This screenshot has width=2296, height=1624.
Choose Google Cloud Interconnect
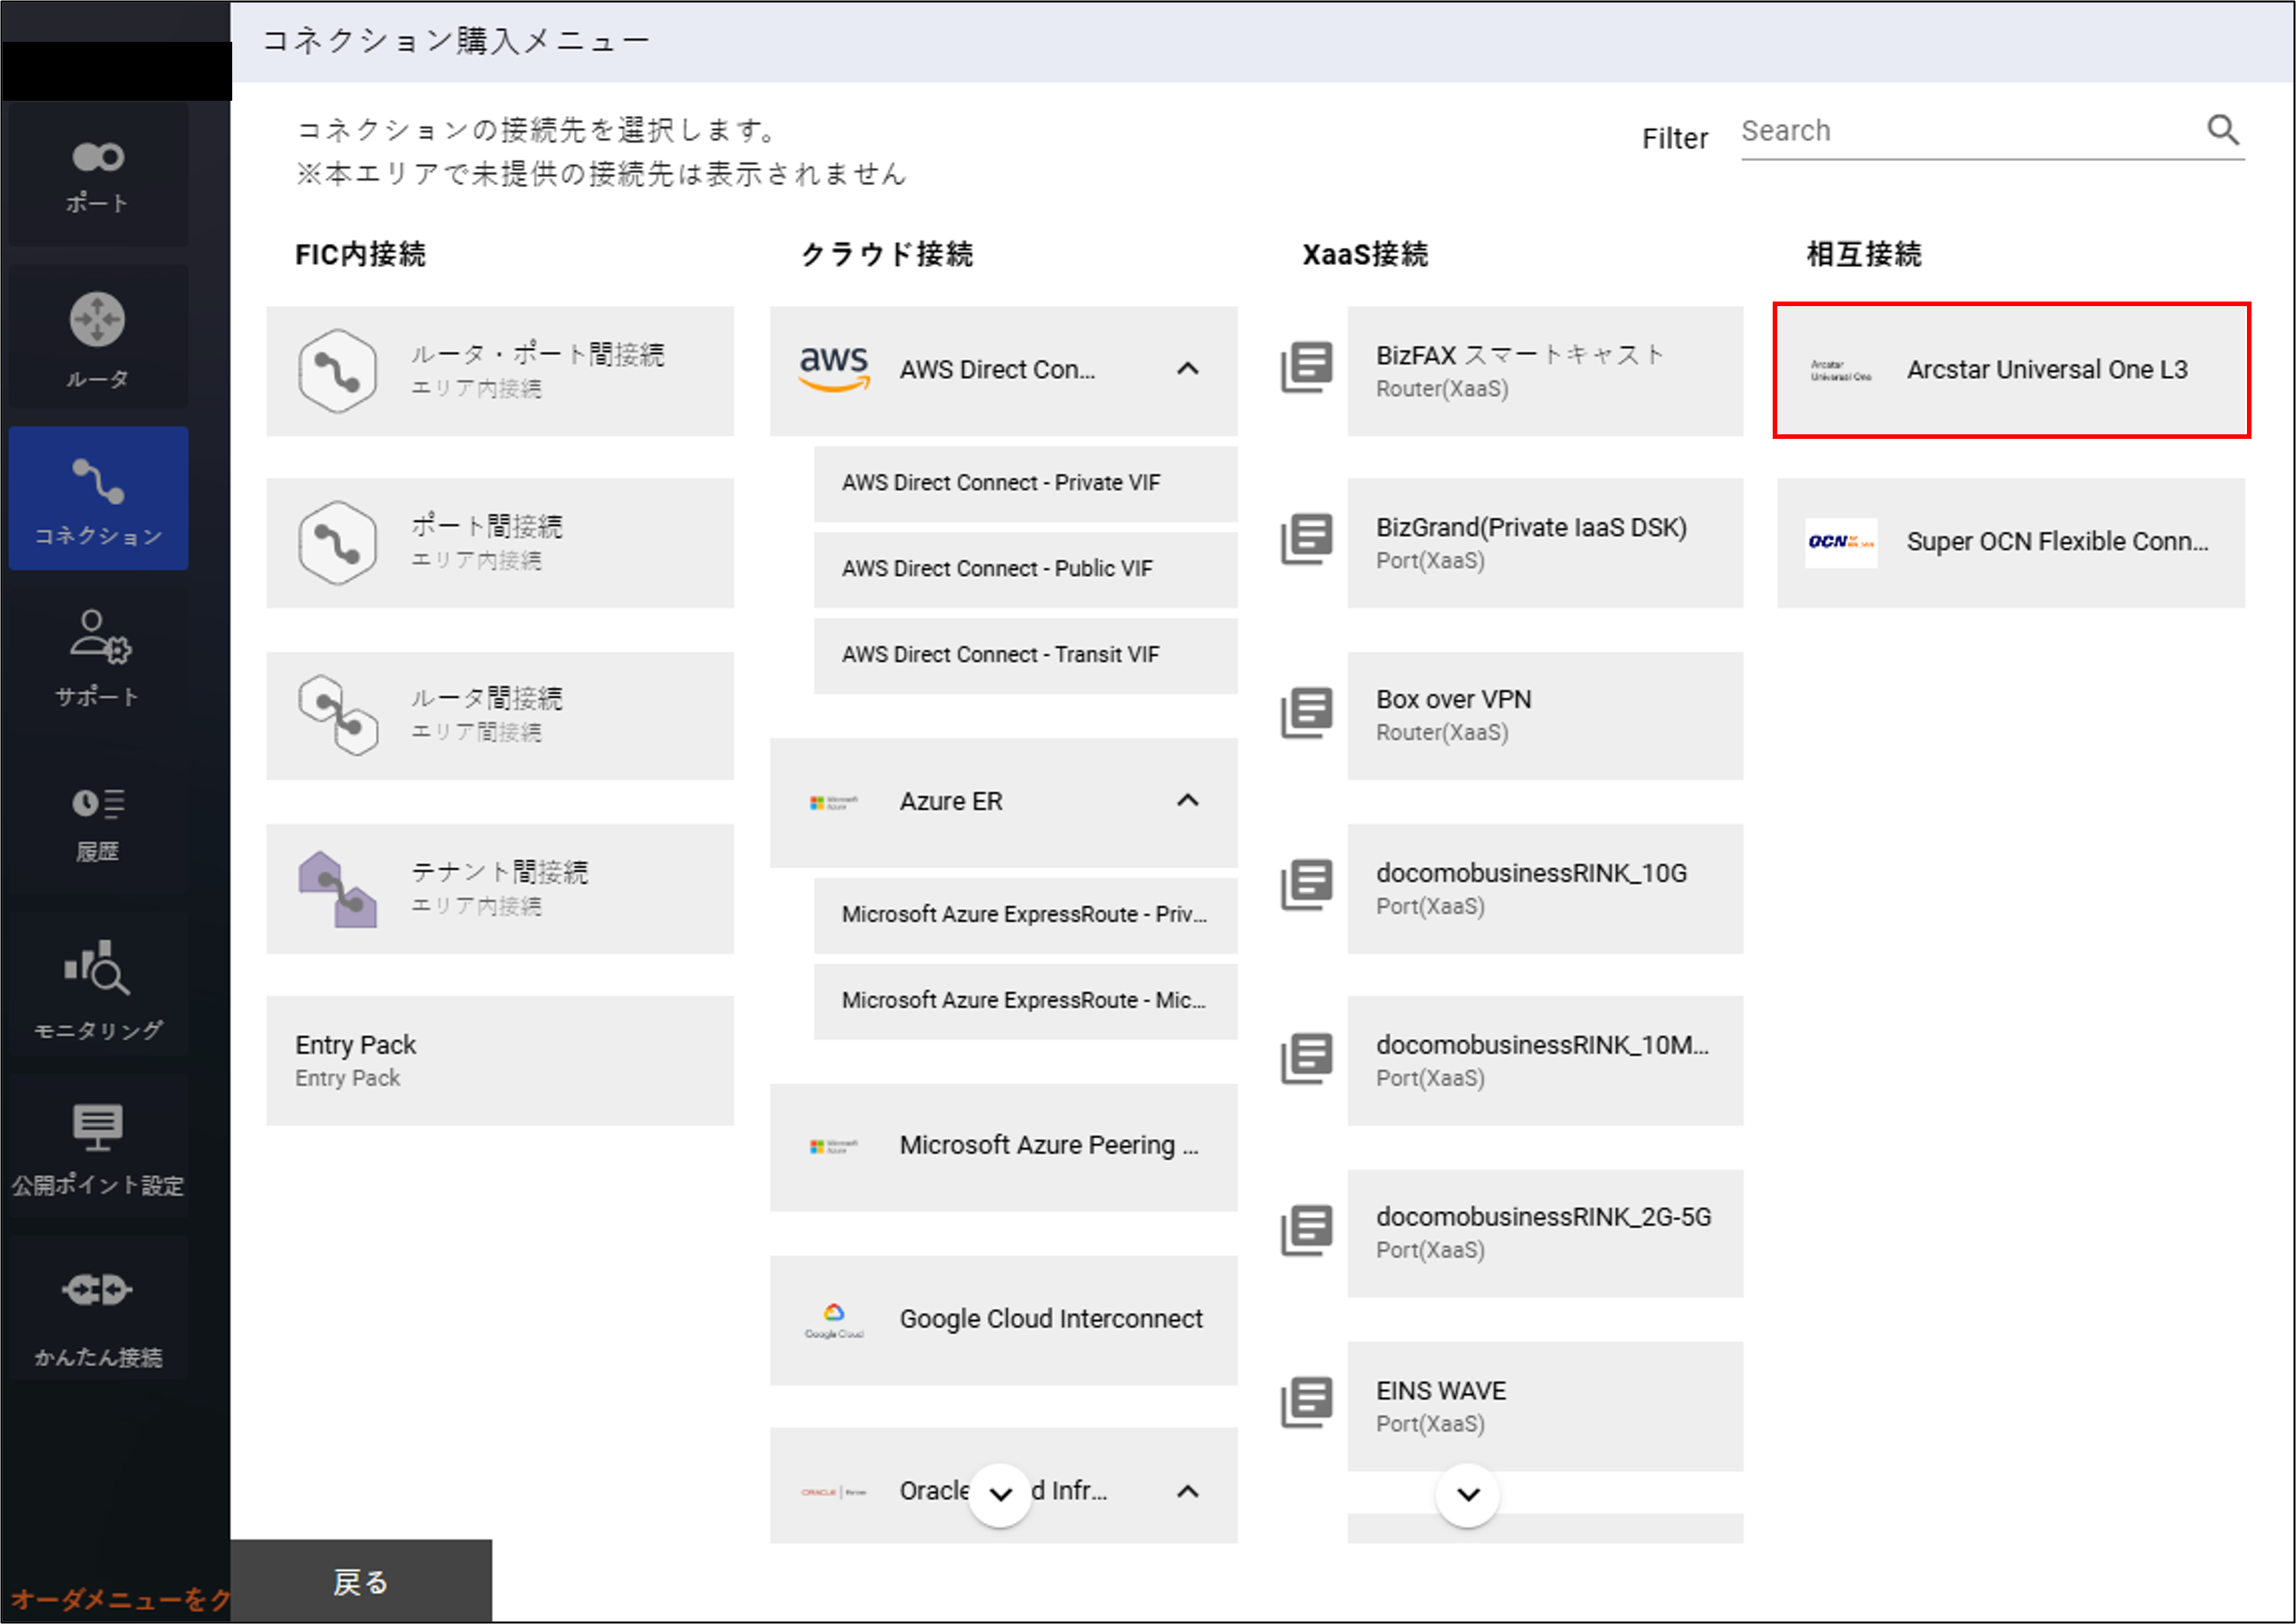pyautogui.click(x=1003, y=1321)
